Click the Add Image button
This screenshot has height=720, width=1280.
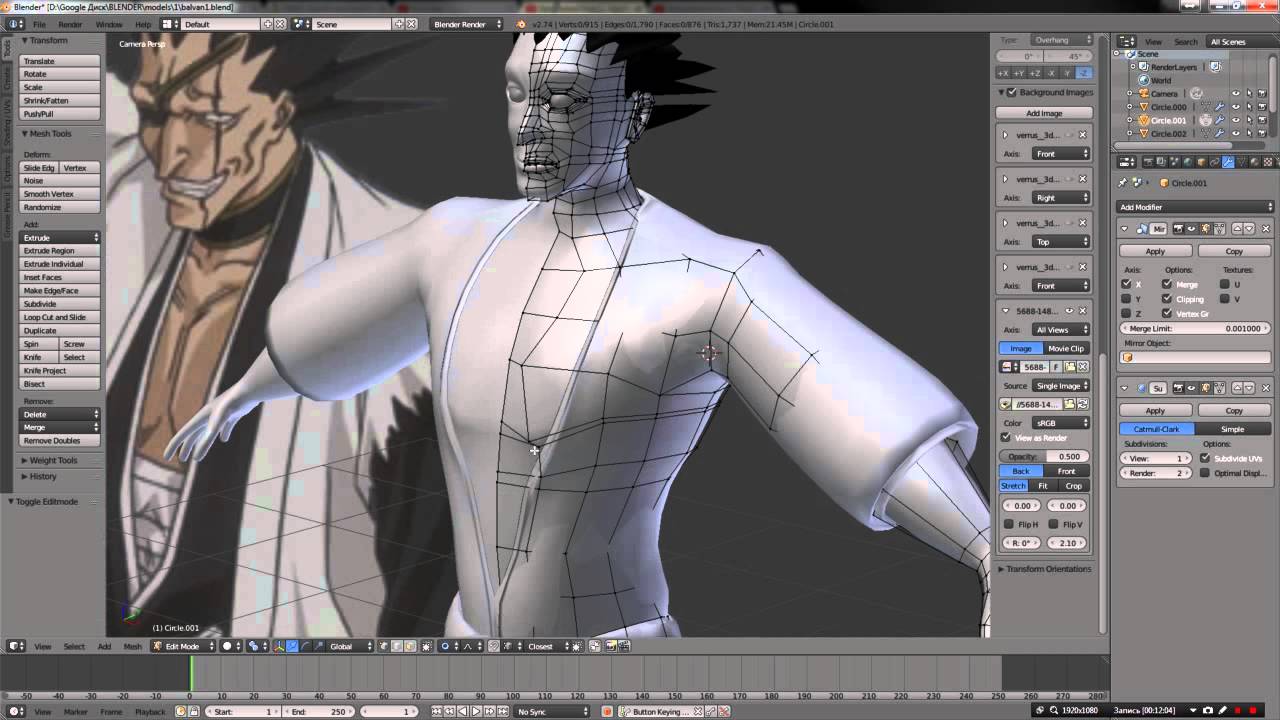click(x=1044, y=113)
